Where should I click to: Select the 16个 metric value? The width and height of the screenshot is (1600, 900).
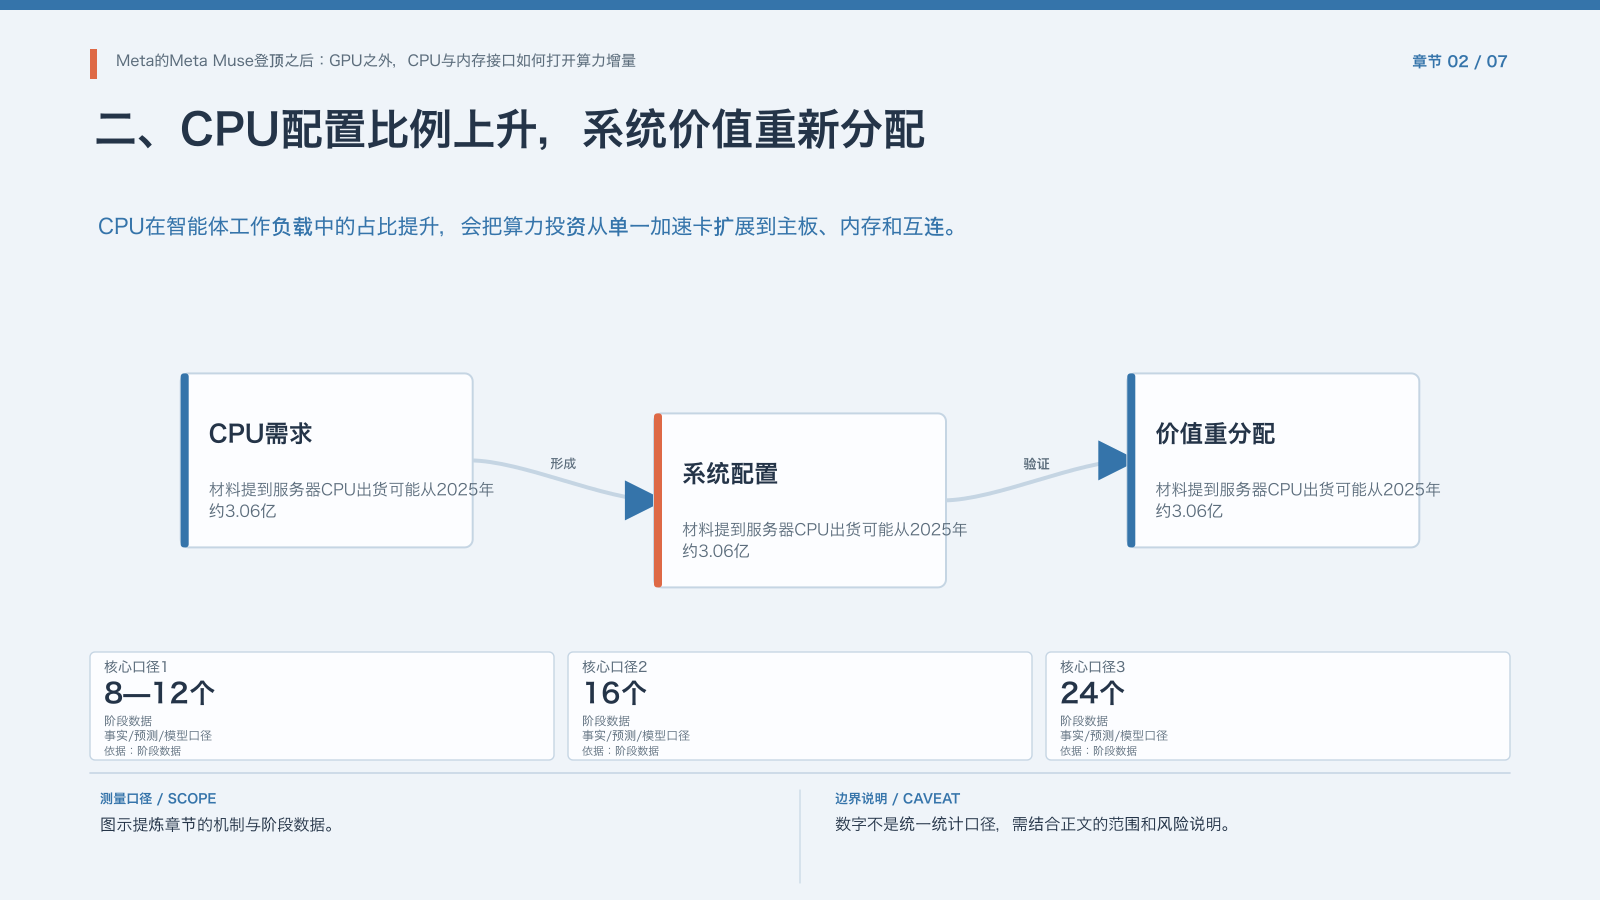[x=615, y=693]
